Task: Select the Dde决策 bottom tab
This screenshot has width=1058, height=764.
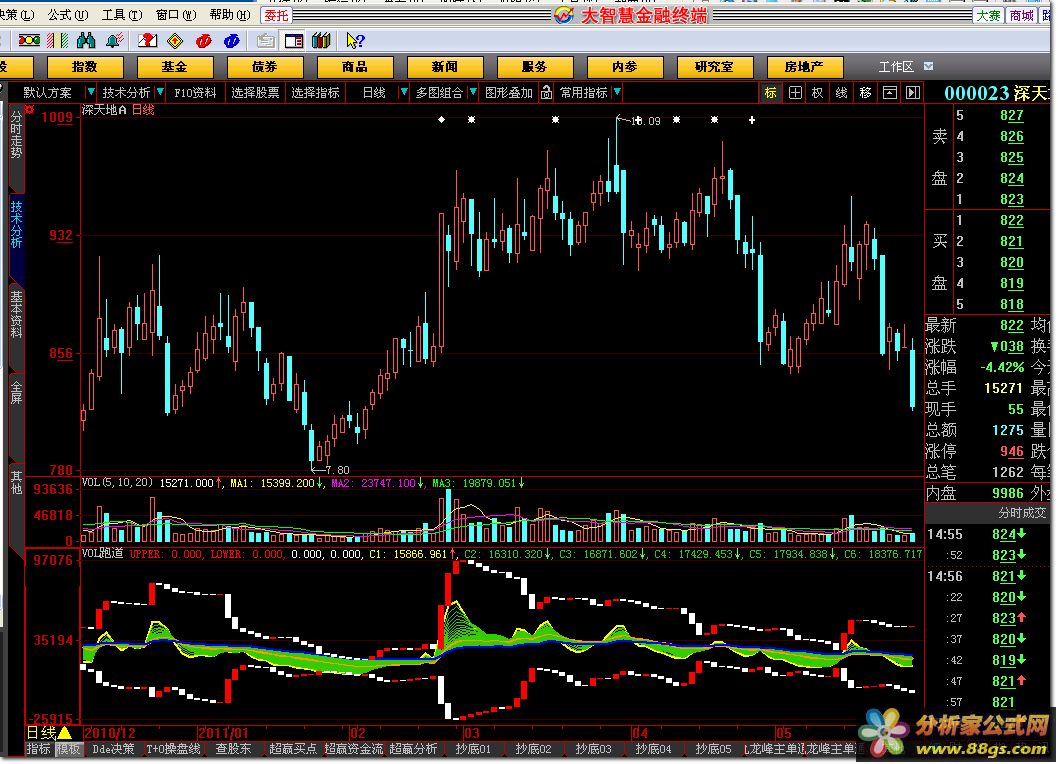Action: click(x=113, y=748)
